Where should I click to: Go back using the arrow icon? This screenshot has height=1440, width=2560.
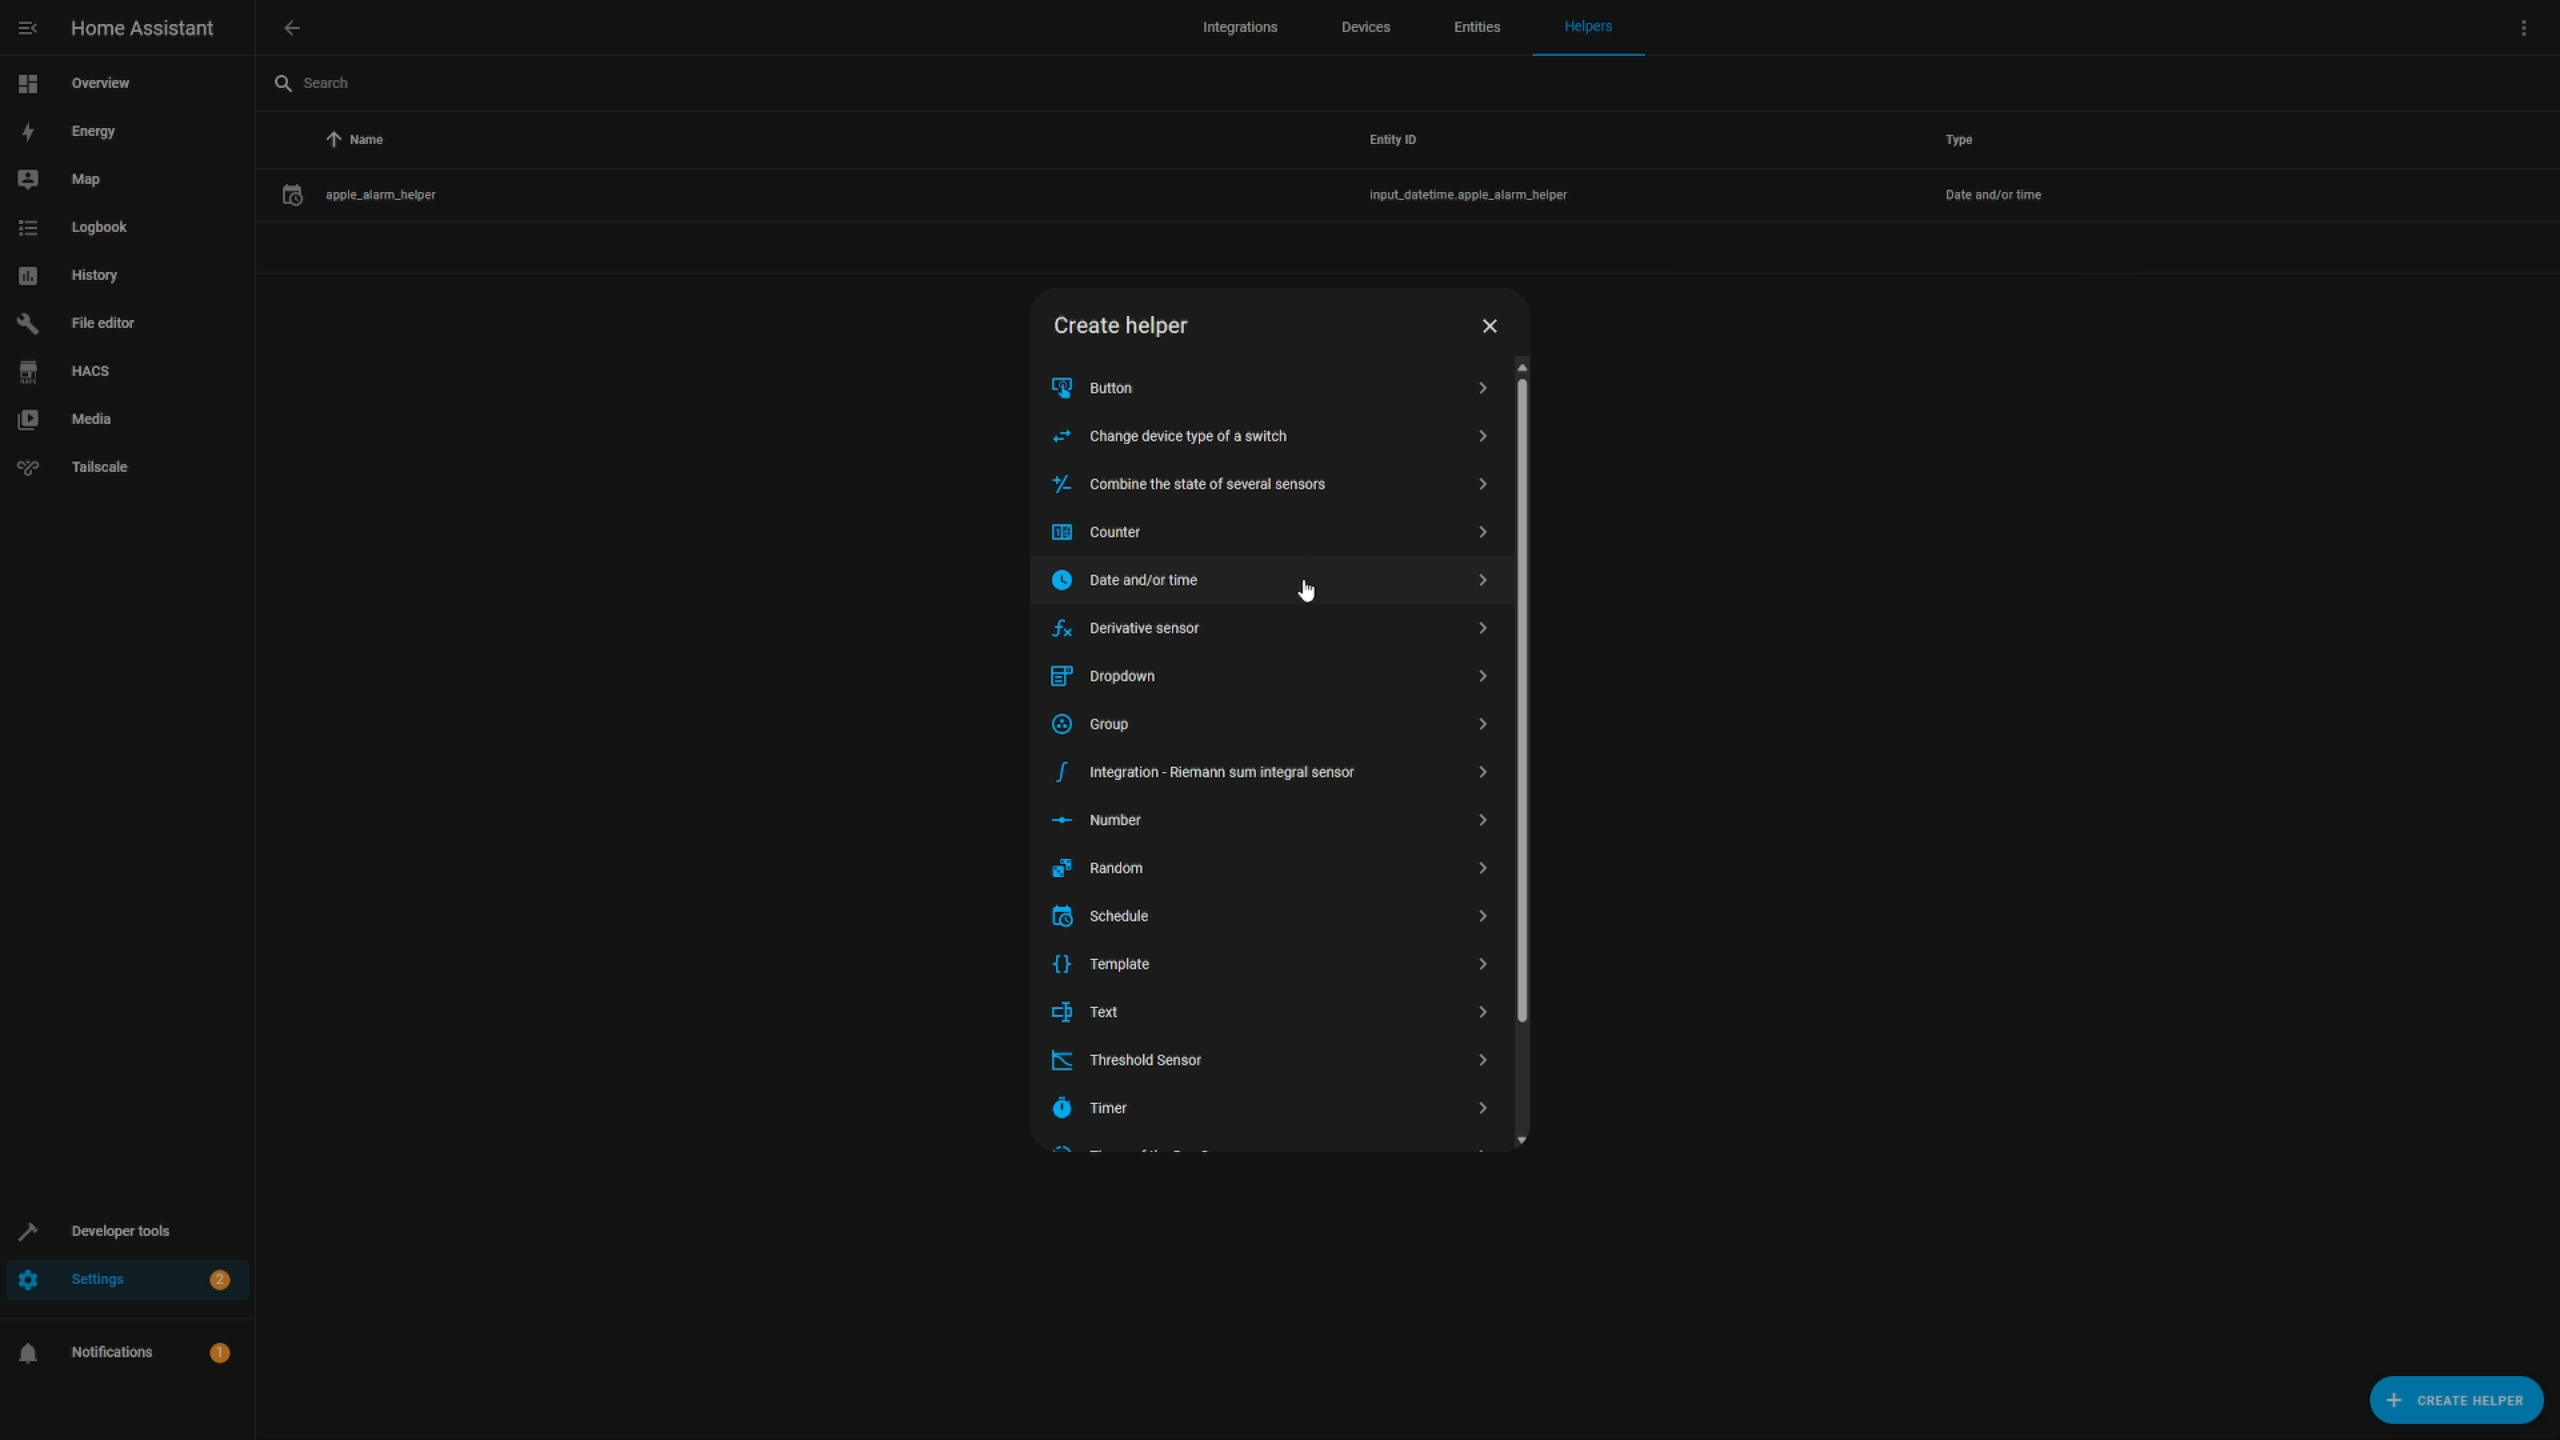[292, 28]
